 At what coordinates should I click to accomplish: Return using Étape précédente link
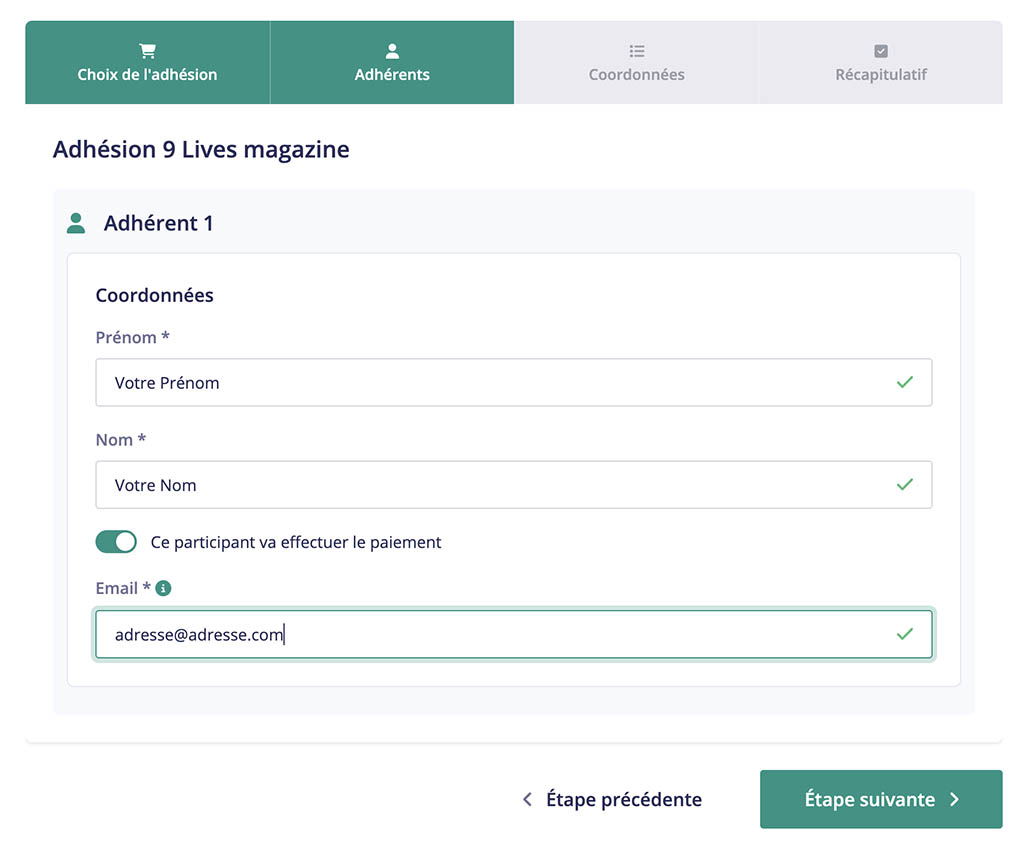613,799
